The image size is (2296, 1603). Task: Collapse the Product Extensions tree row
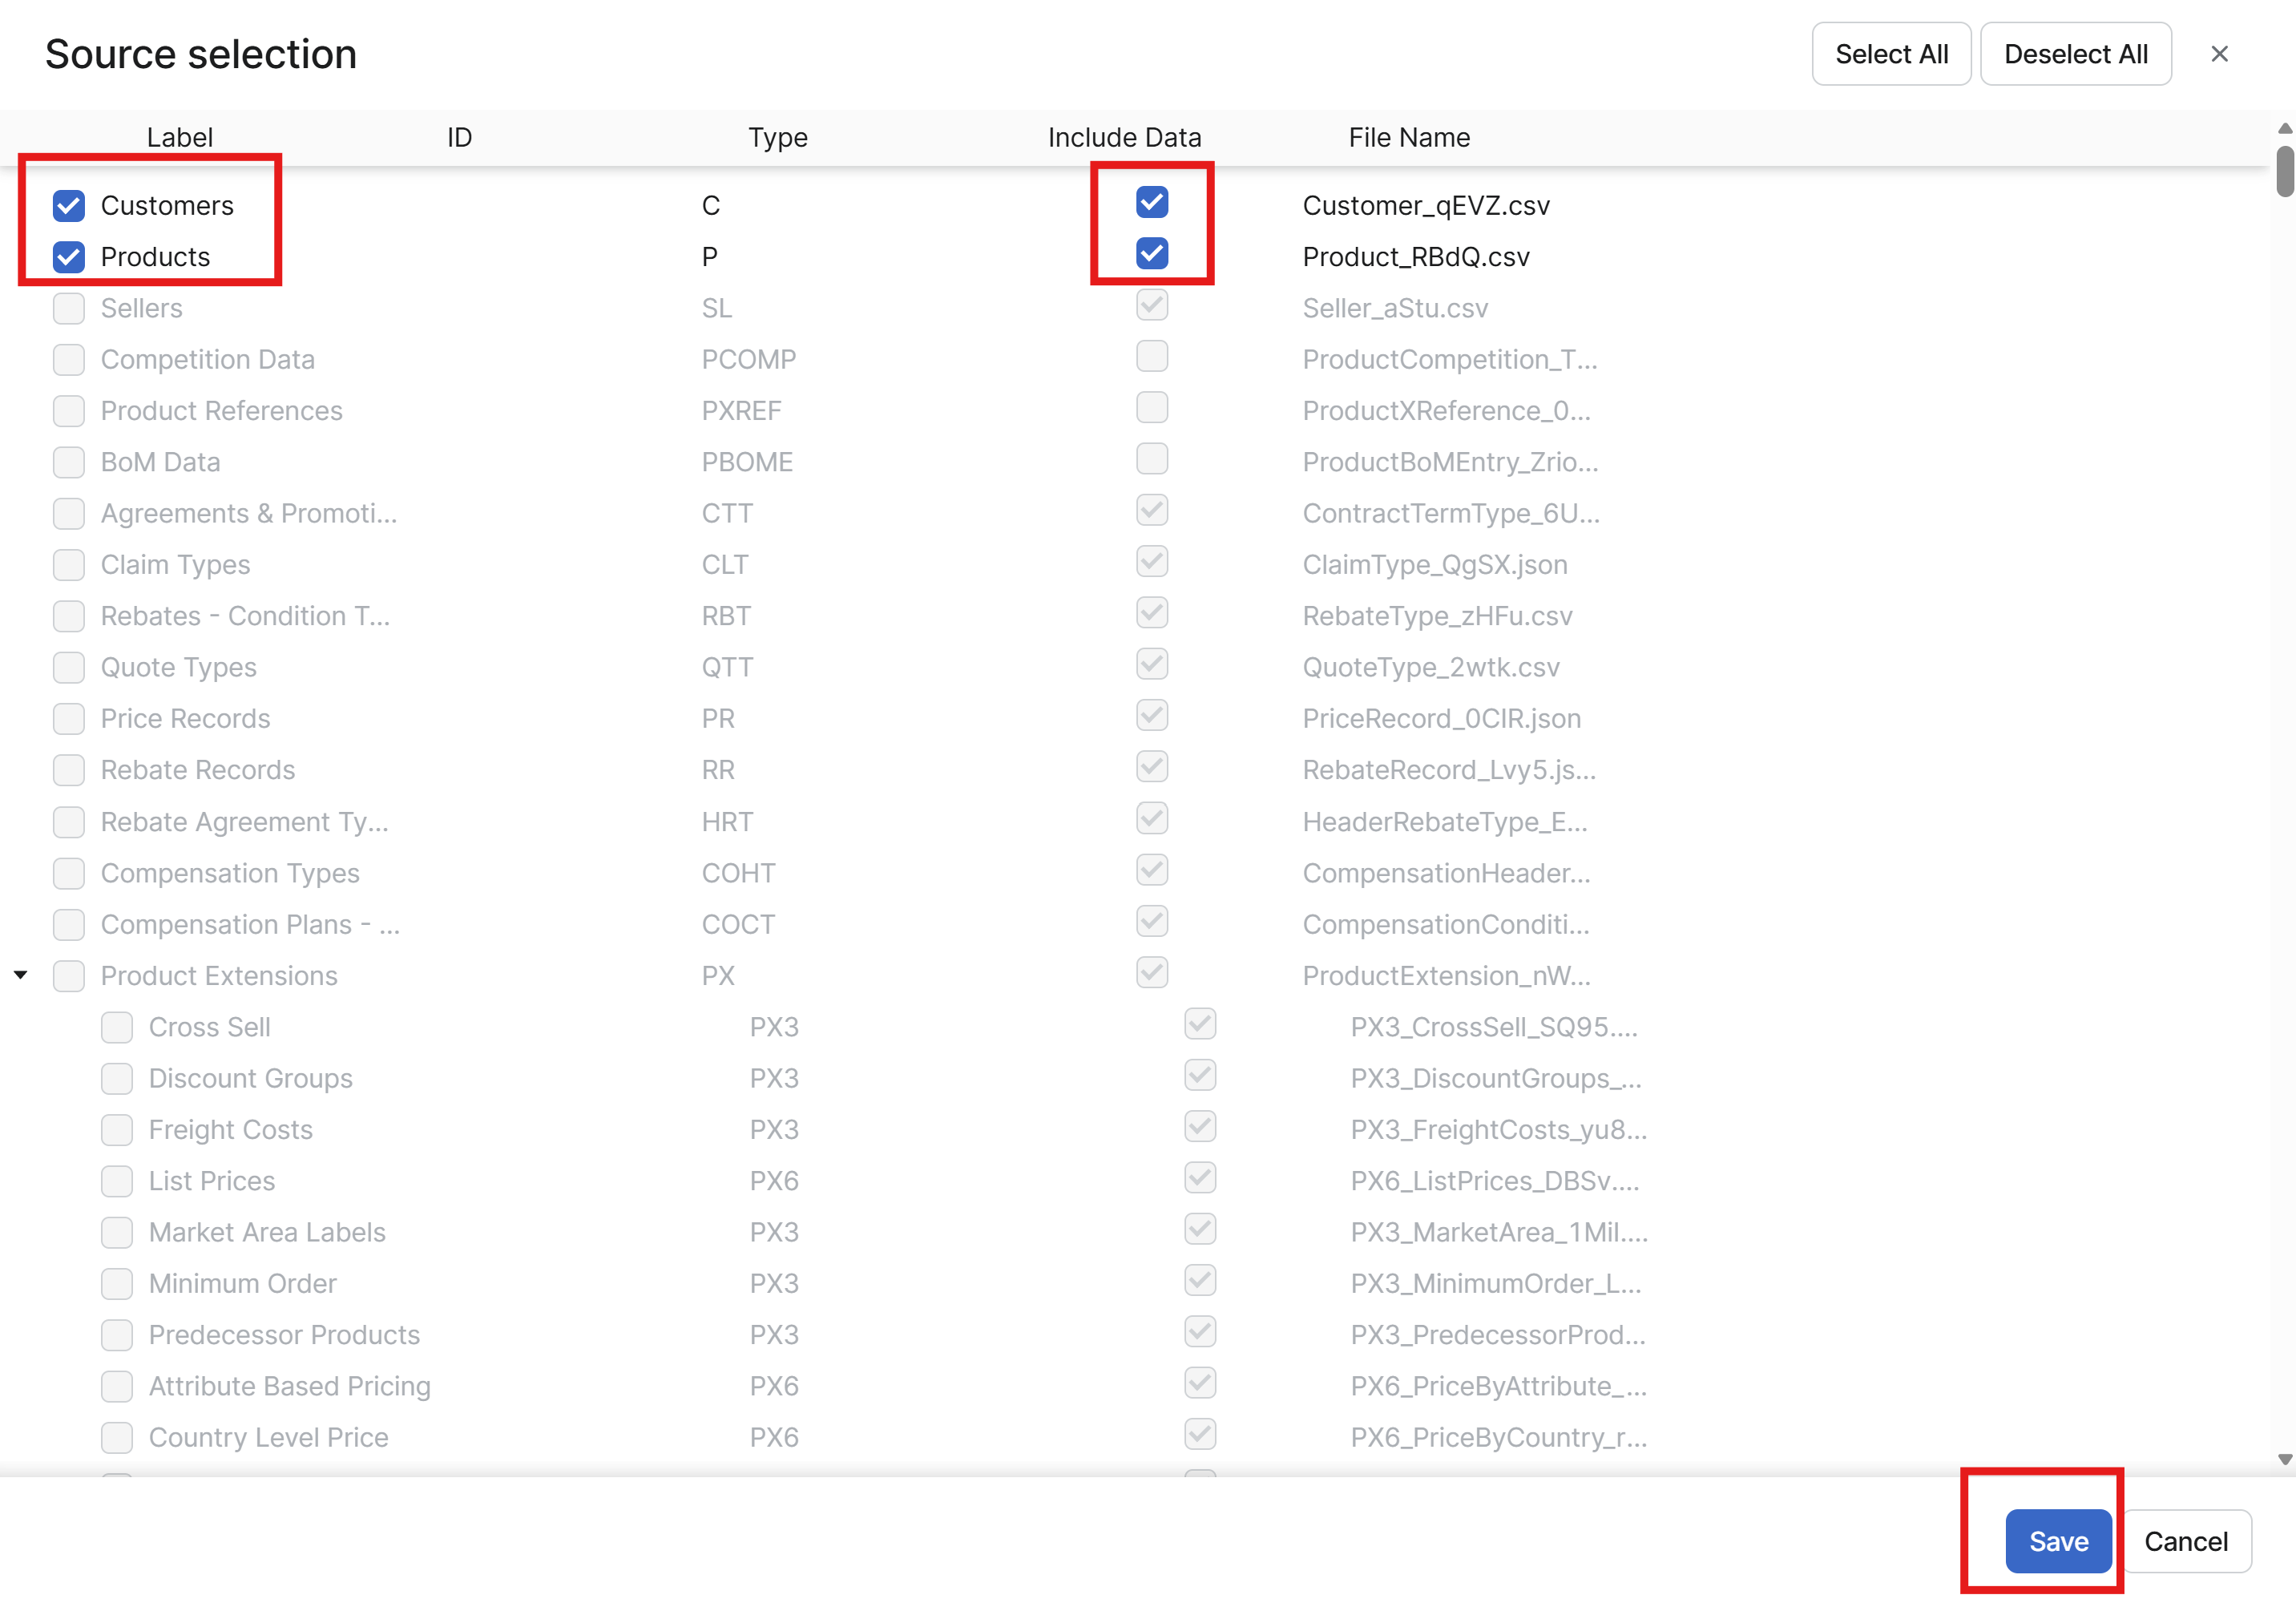coord(21,975)
